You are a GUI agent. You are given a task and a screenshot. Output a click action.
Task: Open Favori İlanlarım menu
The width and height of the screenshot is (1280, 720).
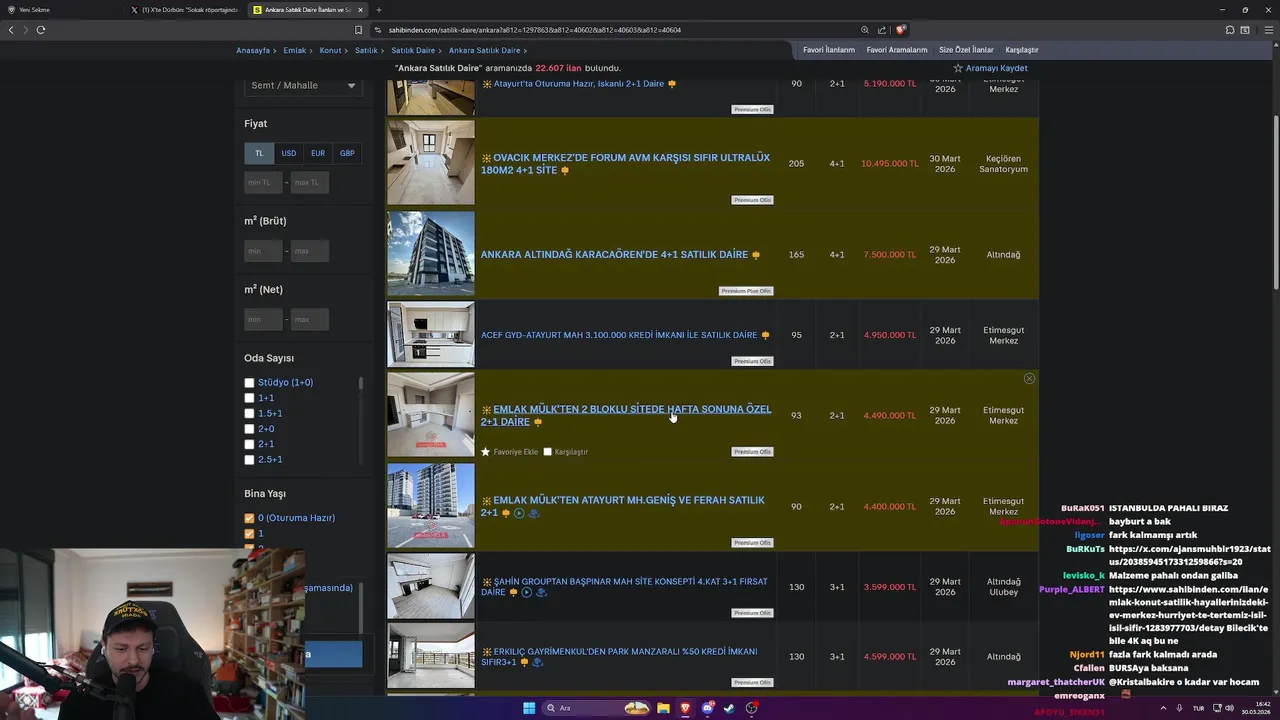tap(829, 50)
